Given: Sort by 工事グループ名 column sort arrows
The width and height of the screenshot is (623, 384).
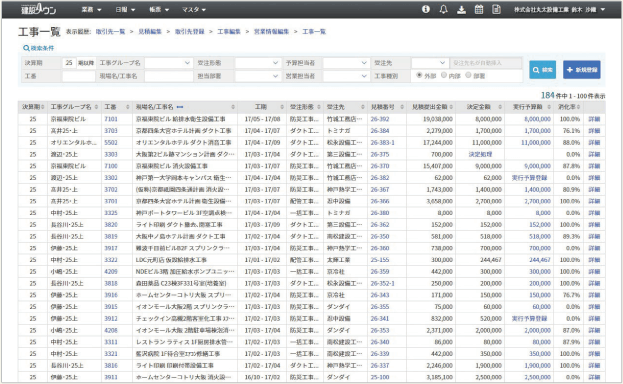Looking at the screenshot, I should click(96, 107).
